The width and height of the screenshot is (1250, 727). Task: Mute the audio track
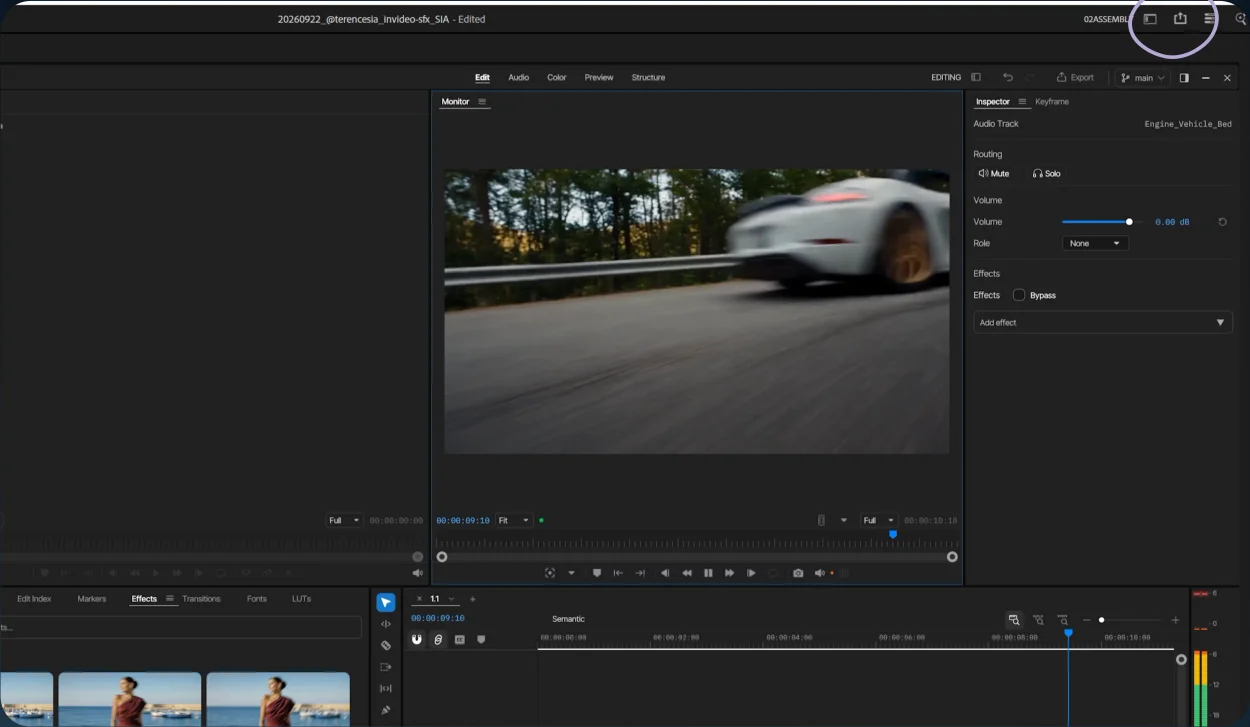(994, 174)
